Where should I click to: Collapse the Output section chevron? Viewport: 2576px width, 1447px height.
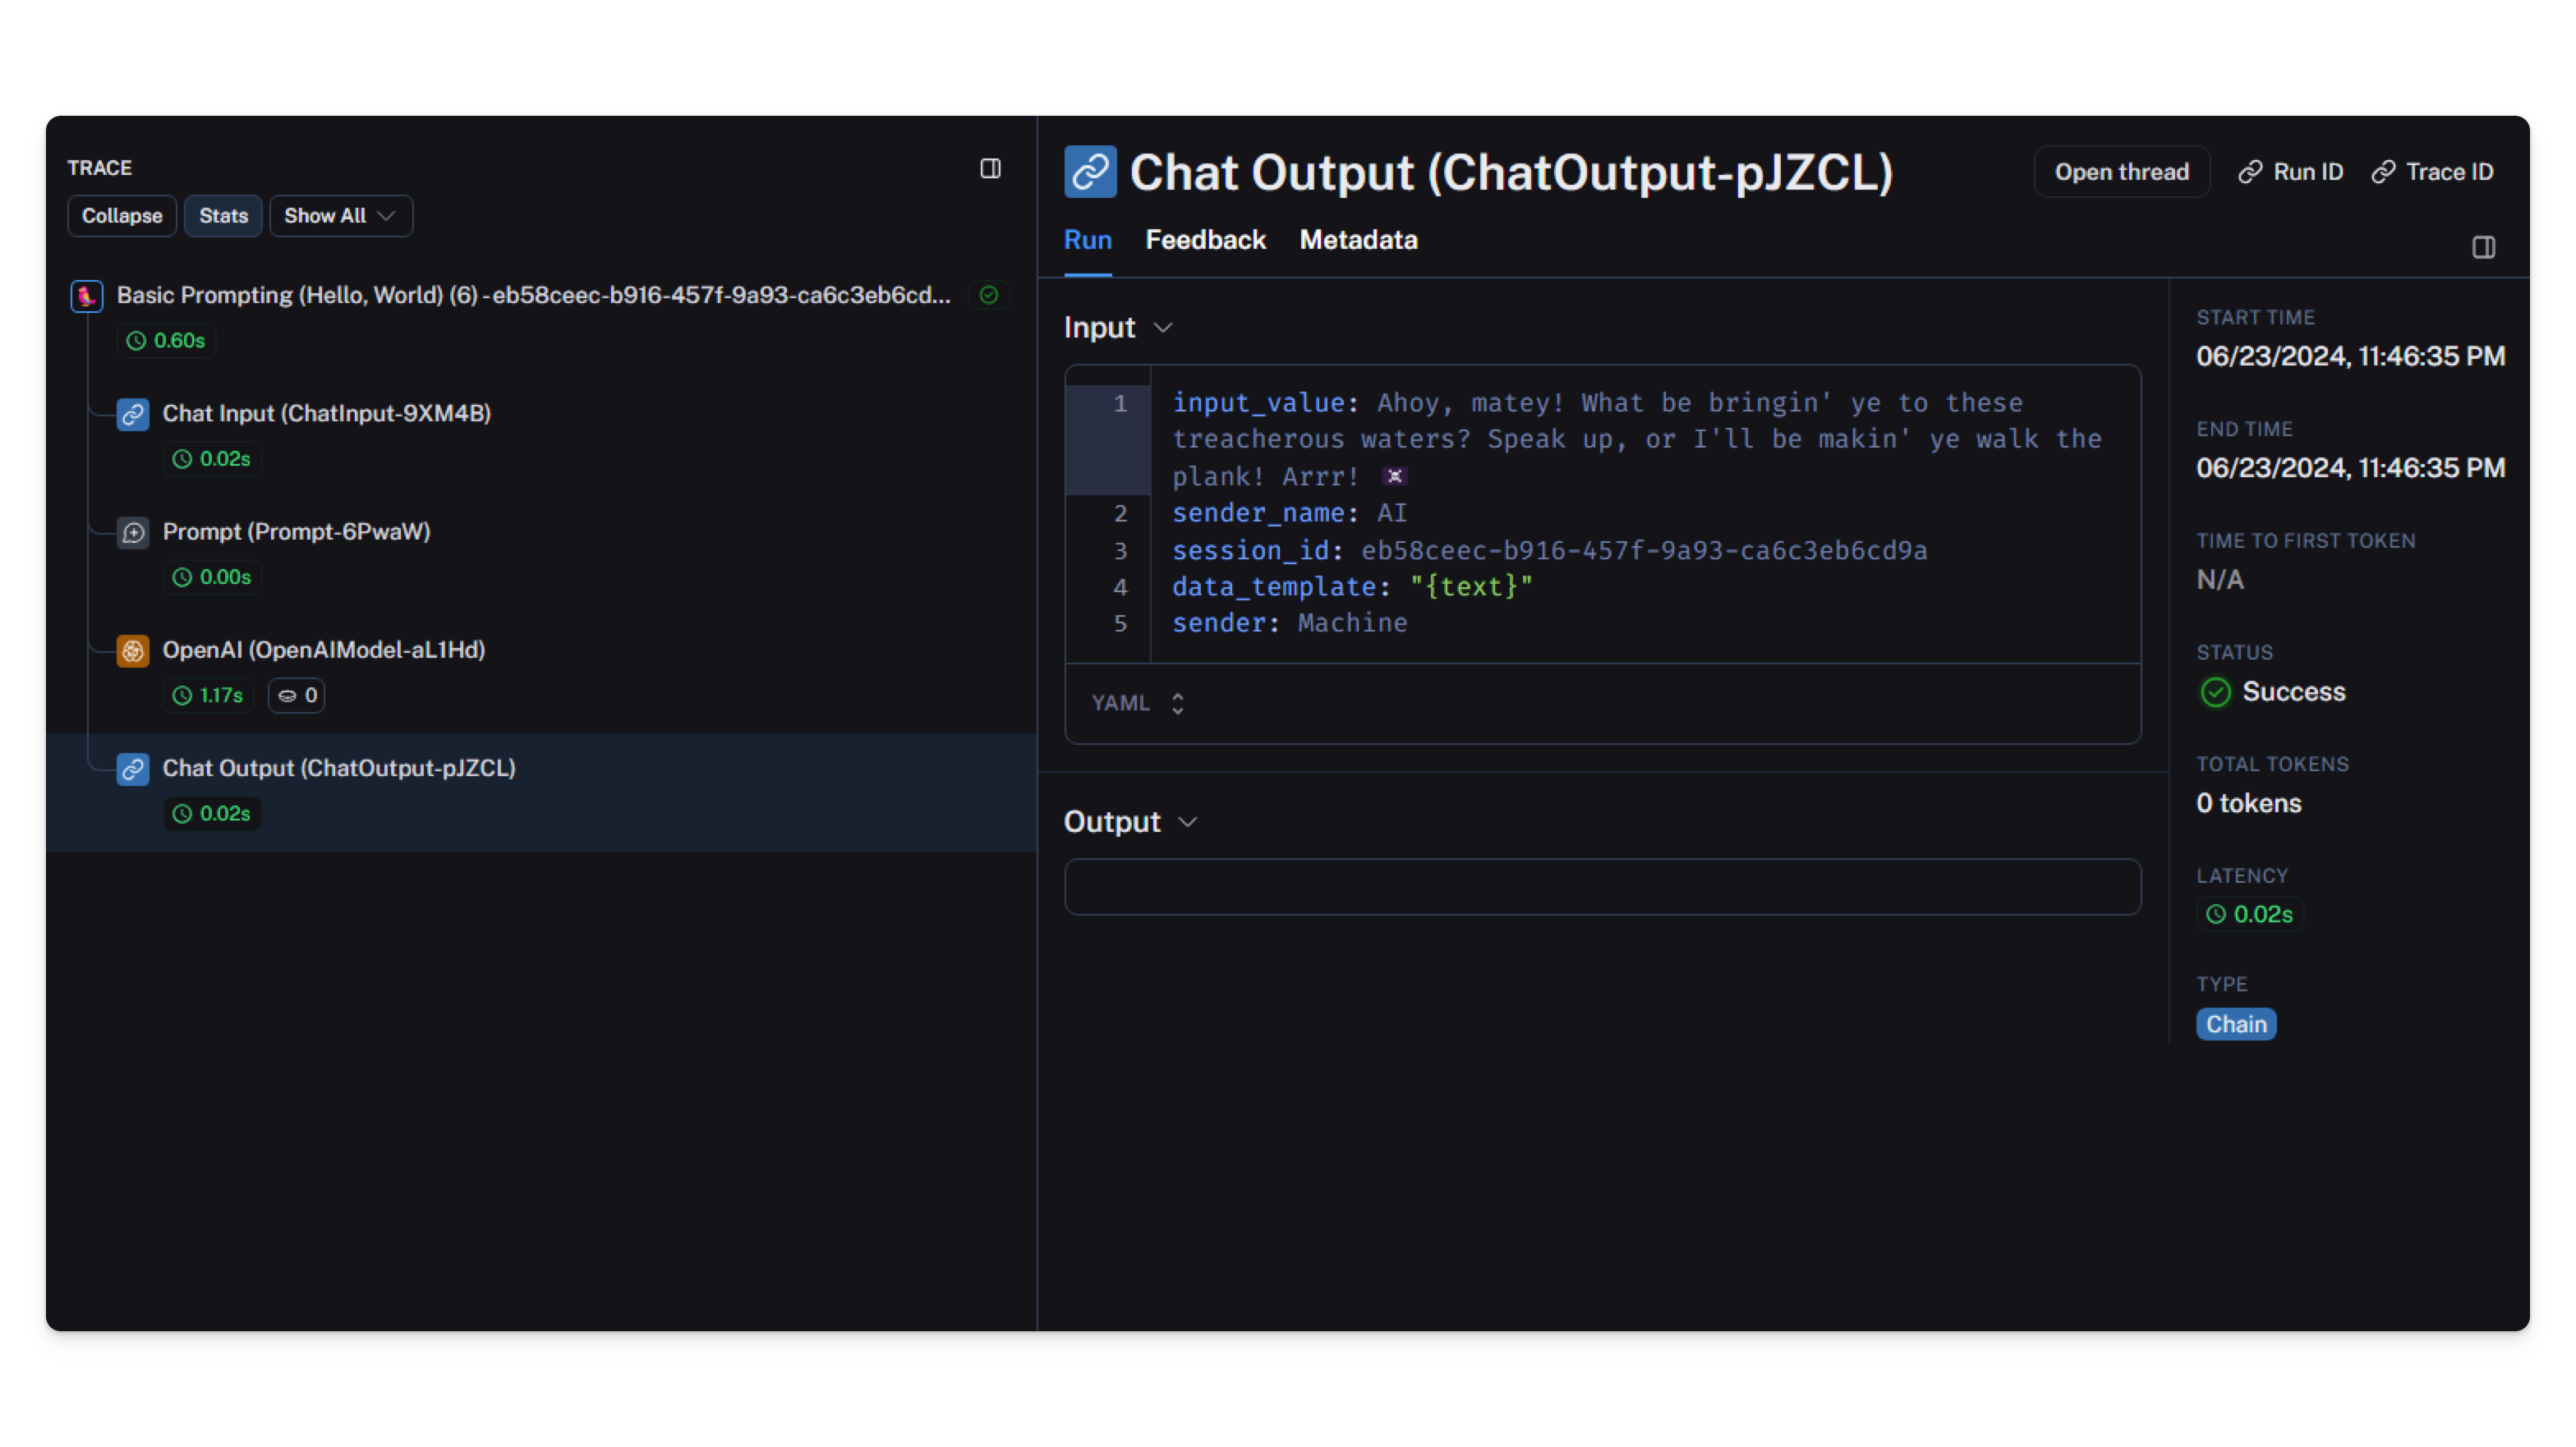pos(1187,822)
